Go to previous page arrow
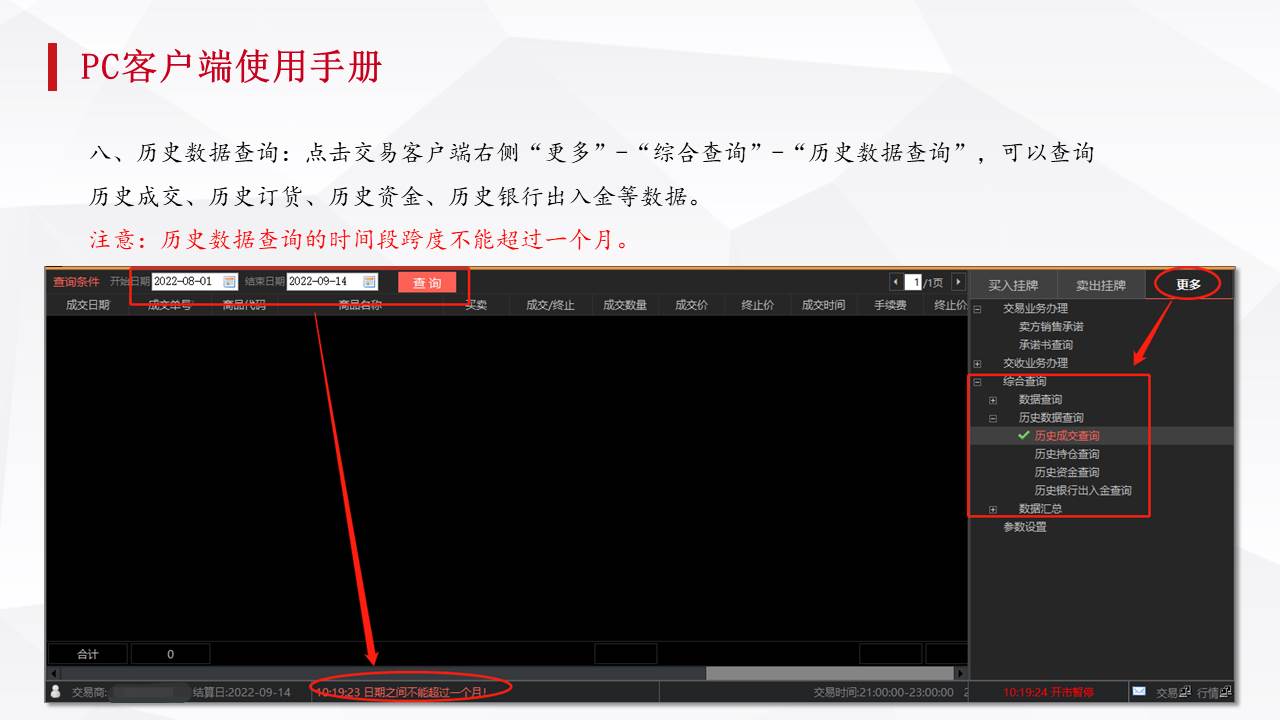 point(895,282)
